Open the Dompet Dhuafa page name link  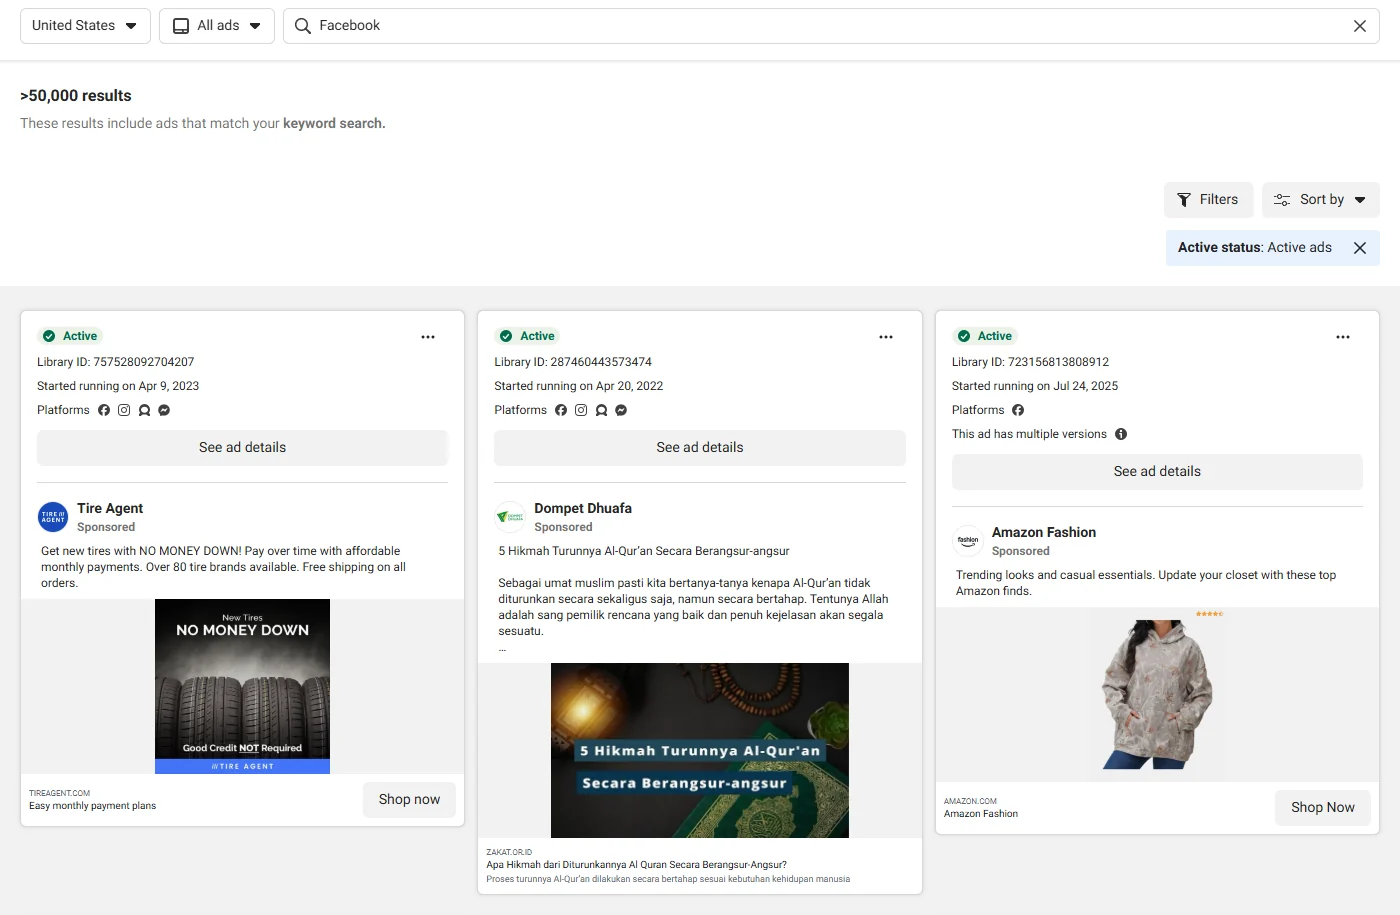pyautogui.click(x=583, y=508)
